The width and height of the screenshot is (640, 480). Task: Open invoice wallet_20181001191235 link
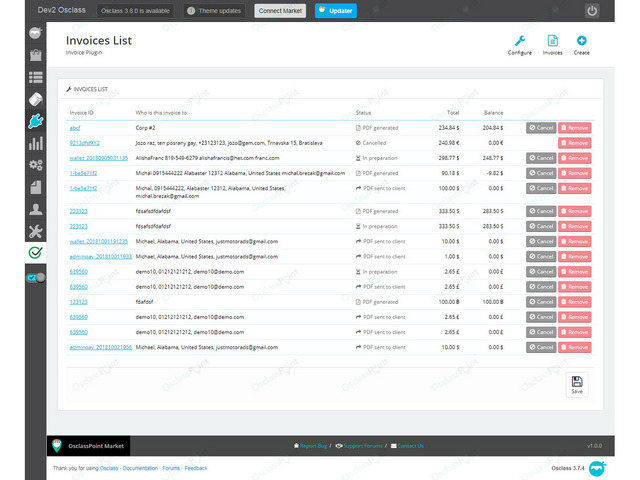point(98,242)
